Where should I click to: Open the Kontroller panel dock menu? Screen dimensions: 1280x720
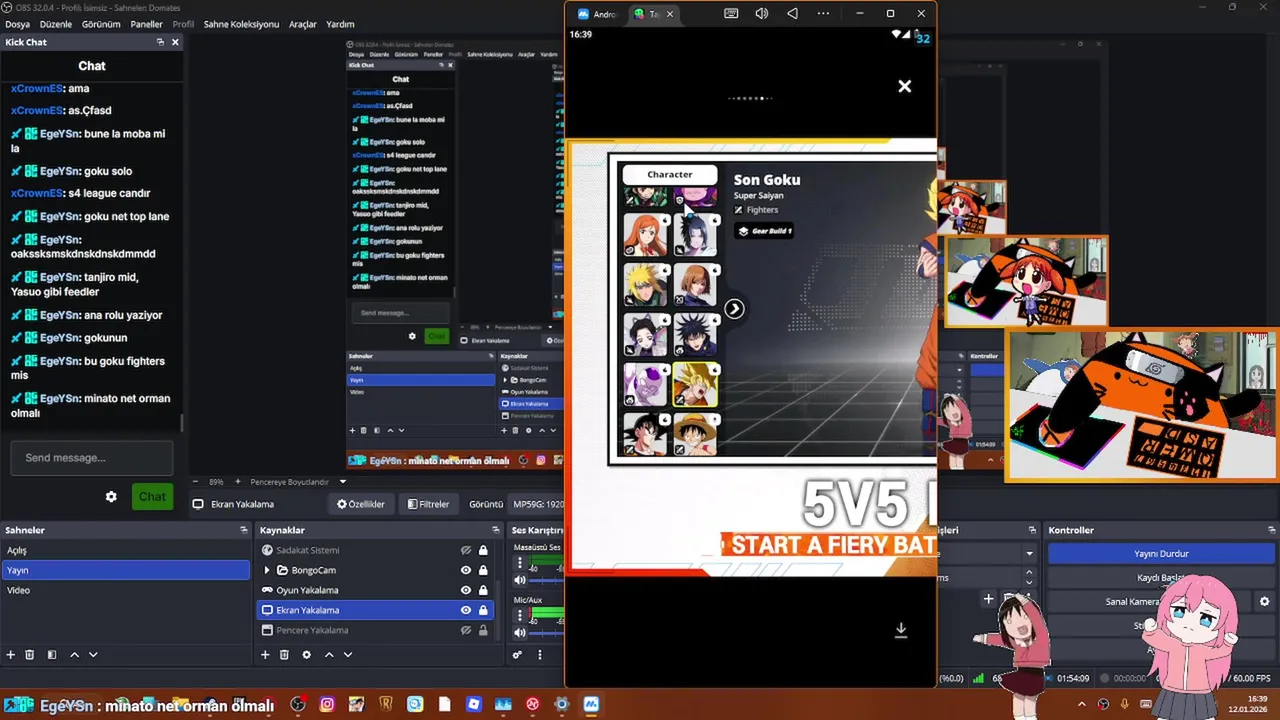(1272, 530)
